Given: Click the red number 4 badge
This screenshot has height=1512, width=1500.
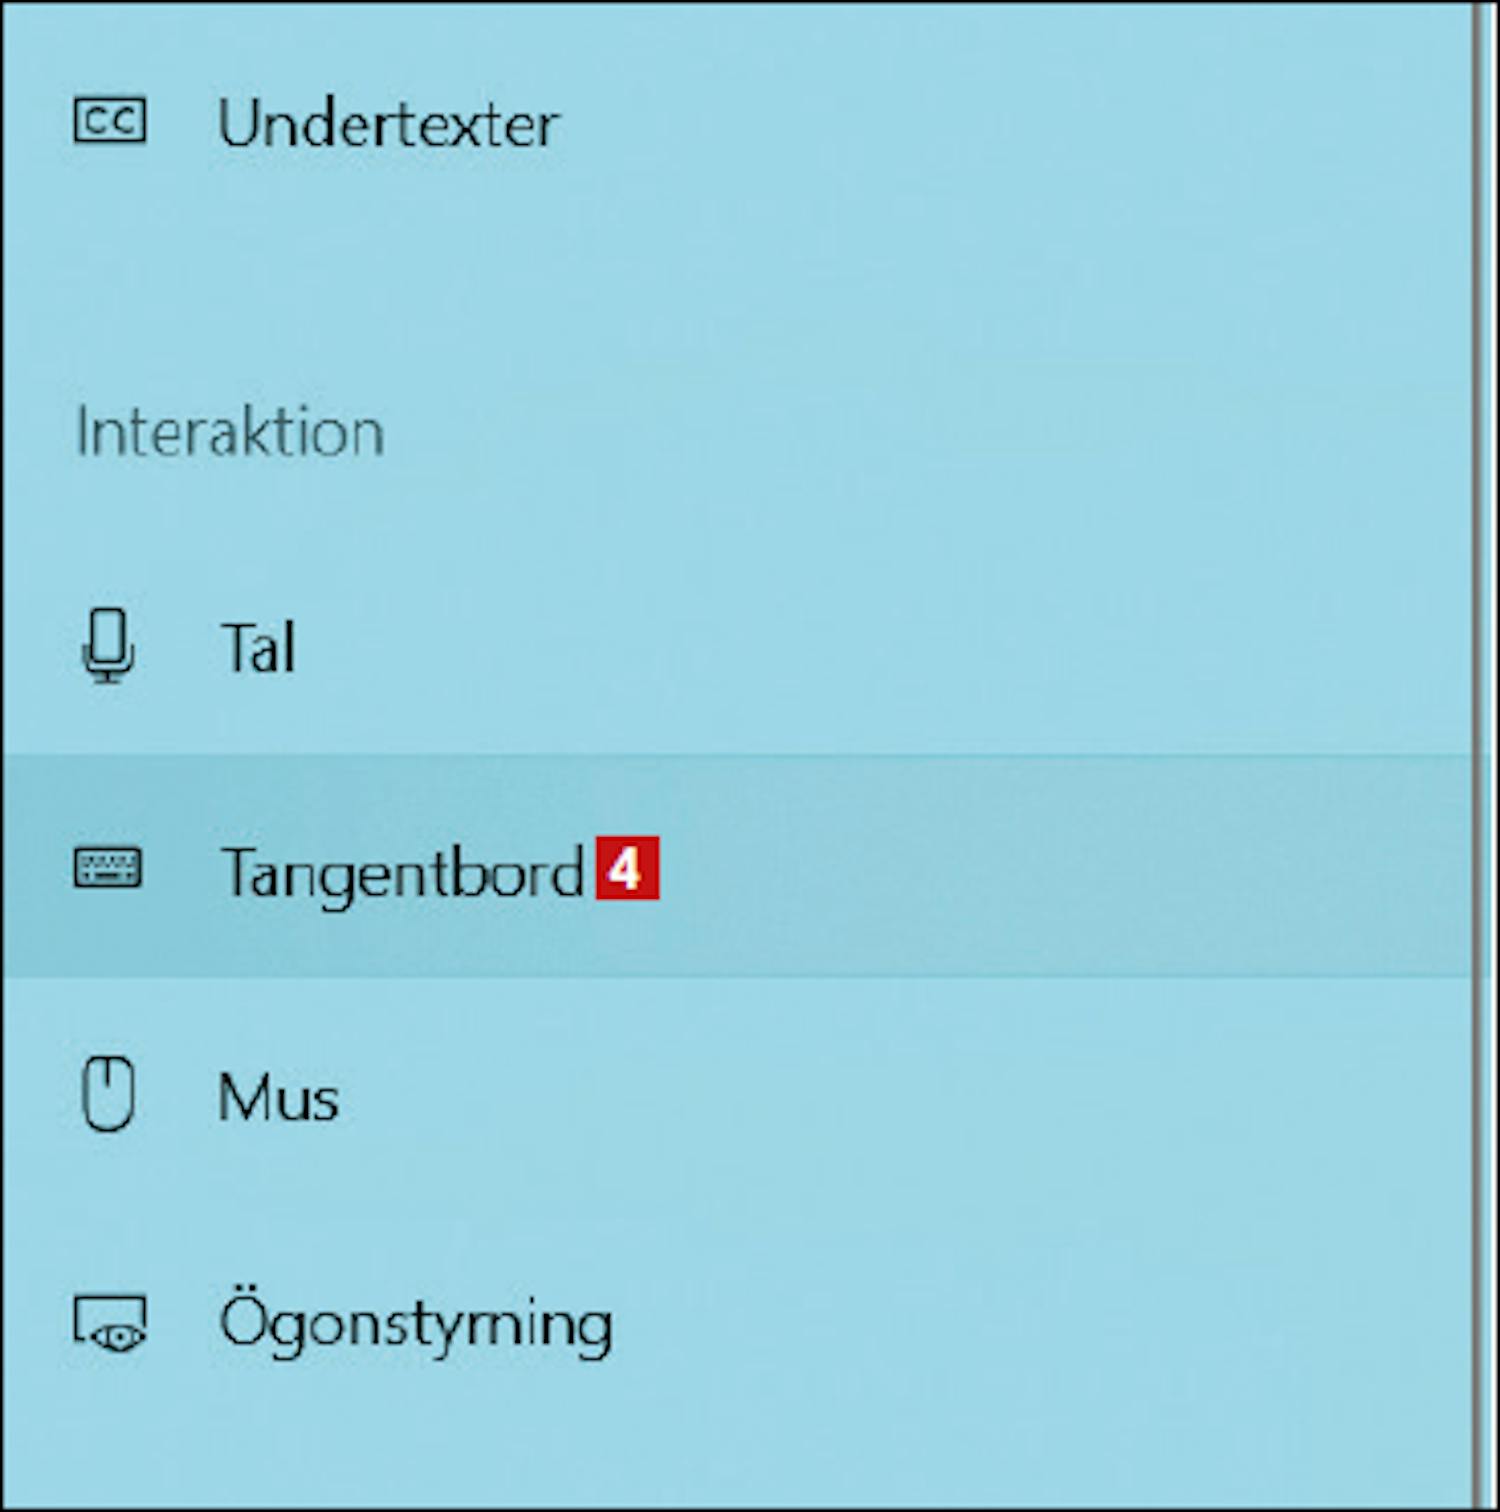Looking at the screenshot, I should [627, 868].
